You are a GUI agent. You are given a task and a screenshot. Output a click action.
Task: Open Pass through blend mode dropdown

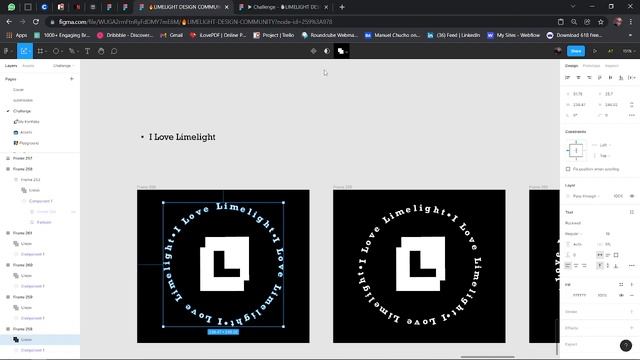tap(586, 196)
